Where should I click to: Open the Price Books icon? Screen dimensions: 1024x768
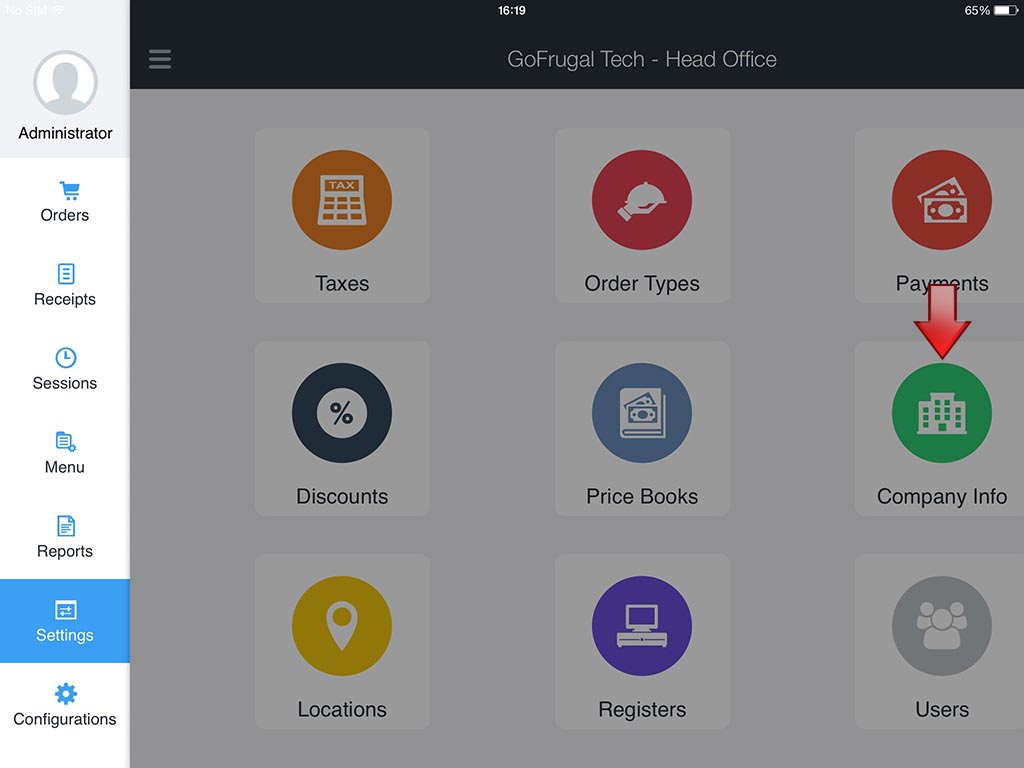tap(642, 413)
